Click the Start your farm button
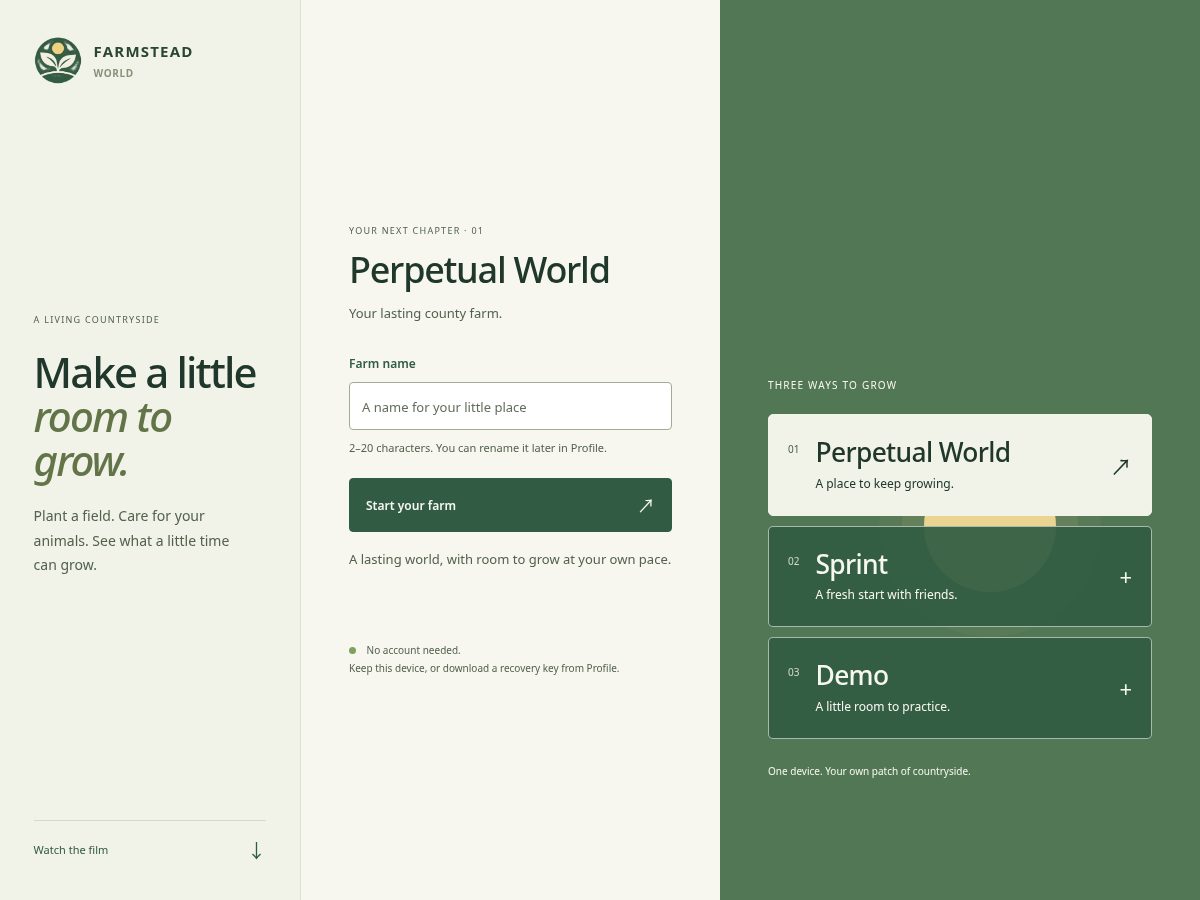 tap(510, 505)
